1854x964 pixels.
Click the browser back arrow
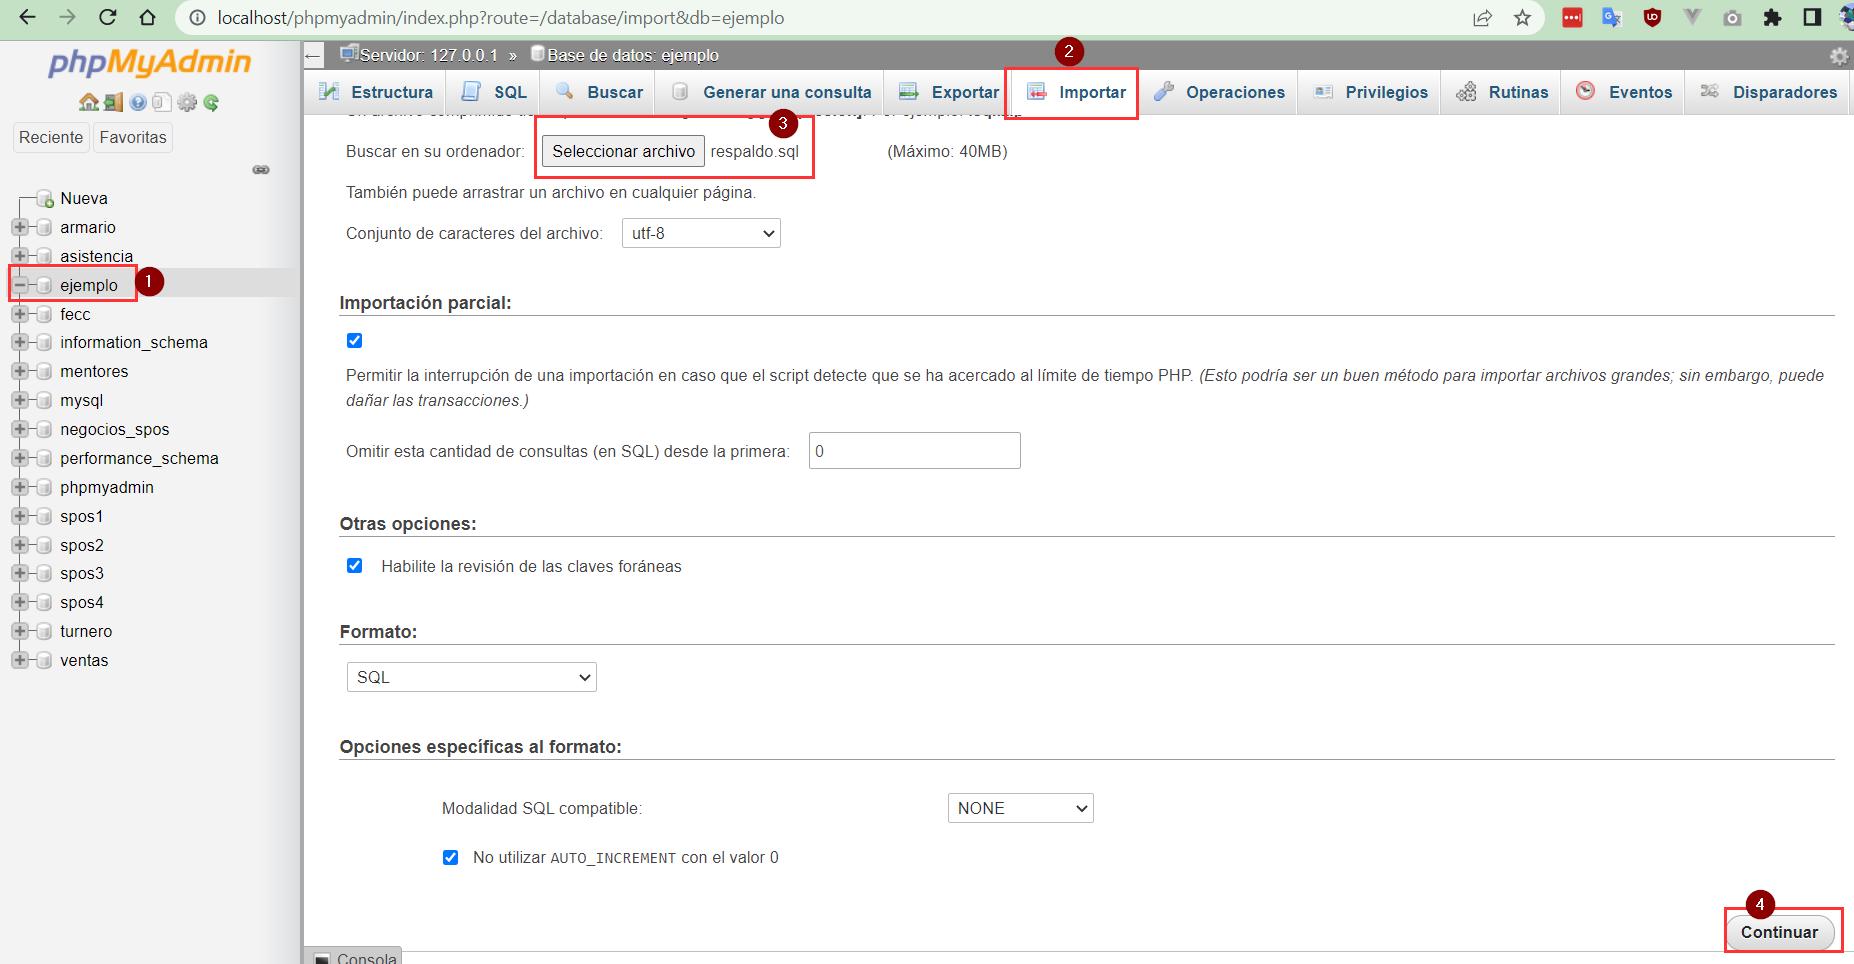click(27, 17)
